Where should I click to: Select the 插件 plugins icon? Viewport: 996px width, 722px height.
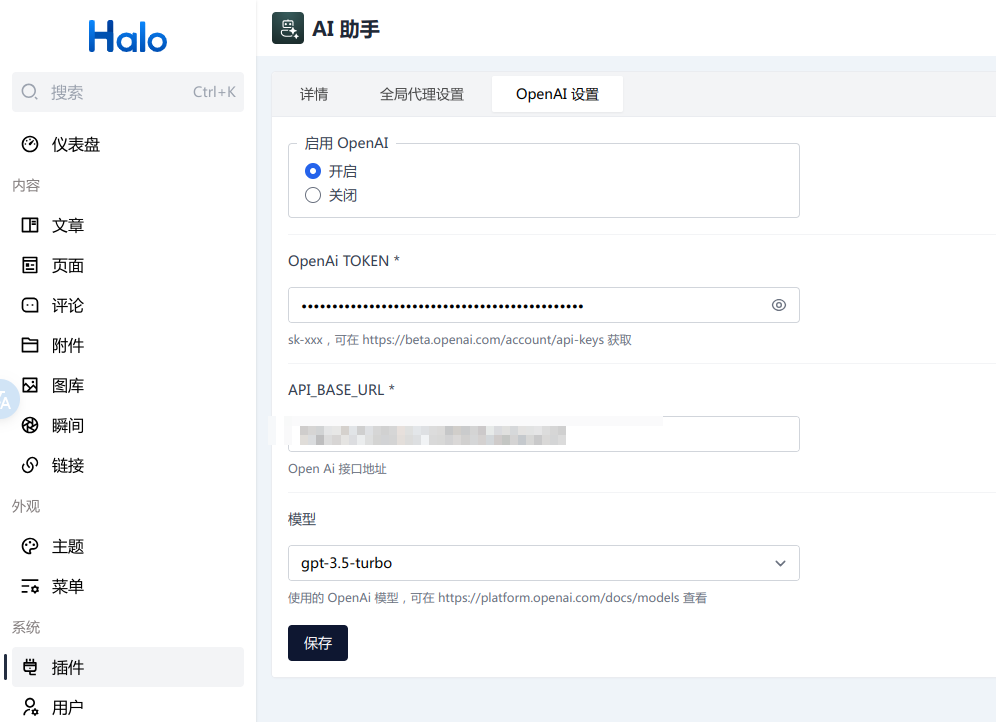[28, 667]
